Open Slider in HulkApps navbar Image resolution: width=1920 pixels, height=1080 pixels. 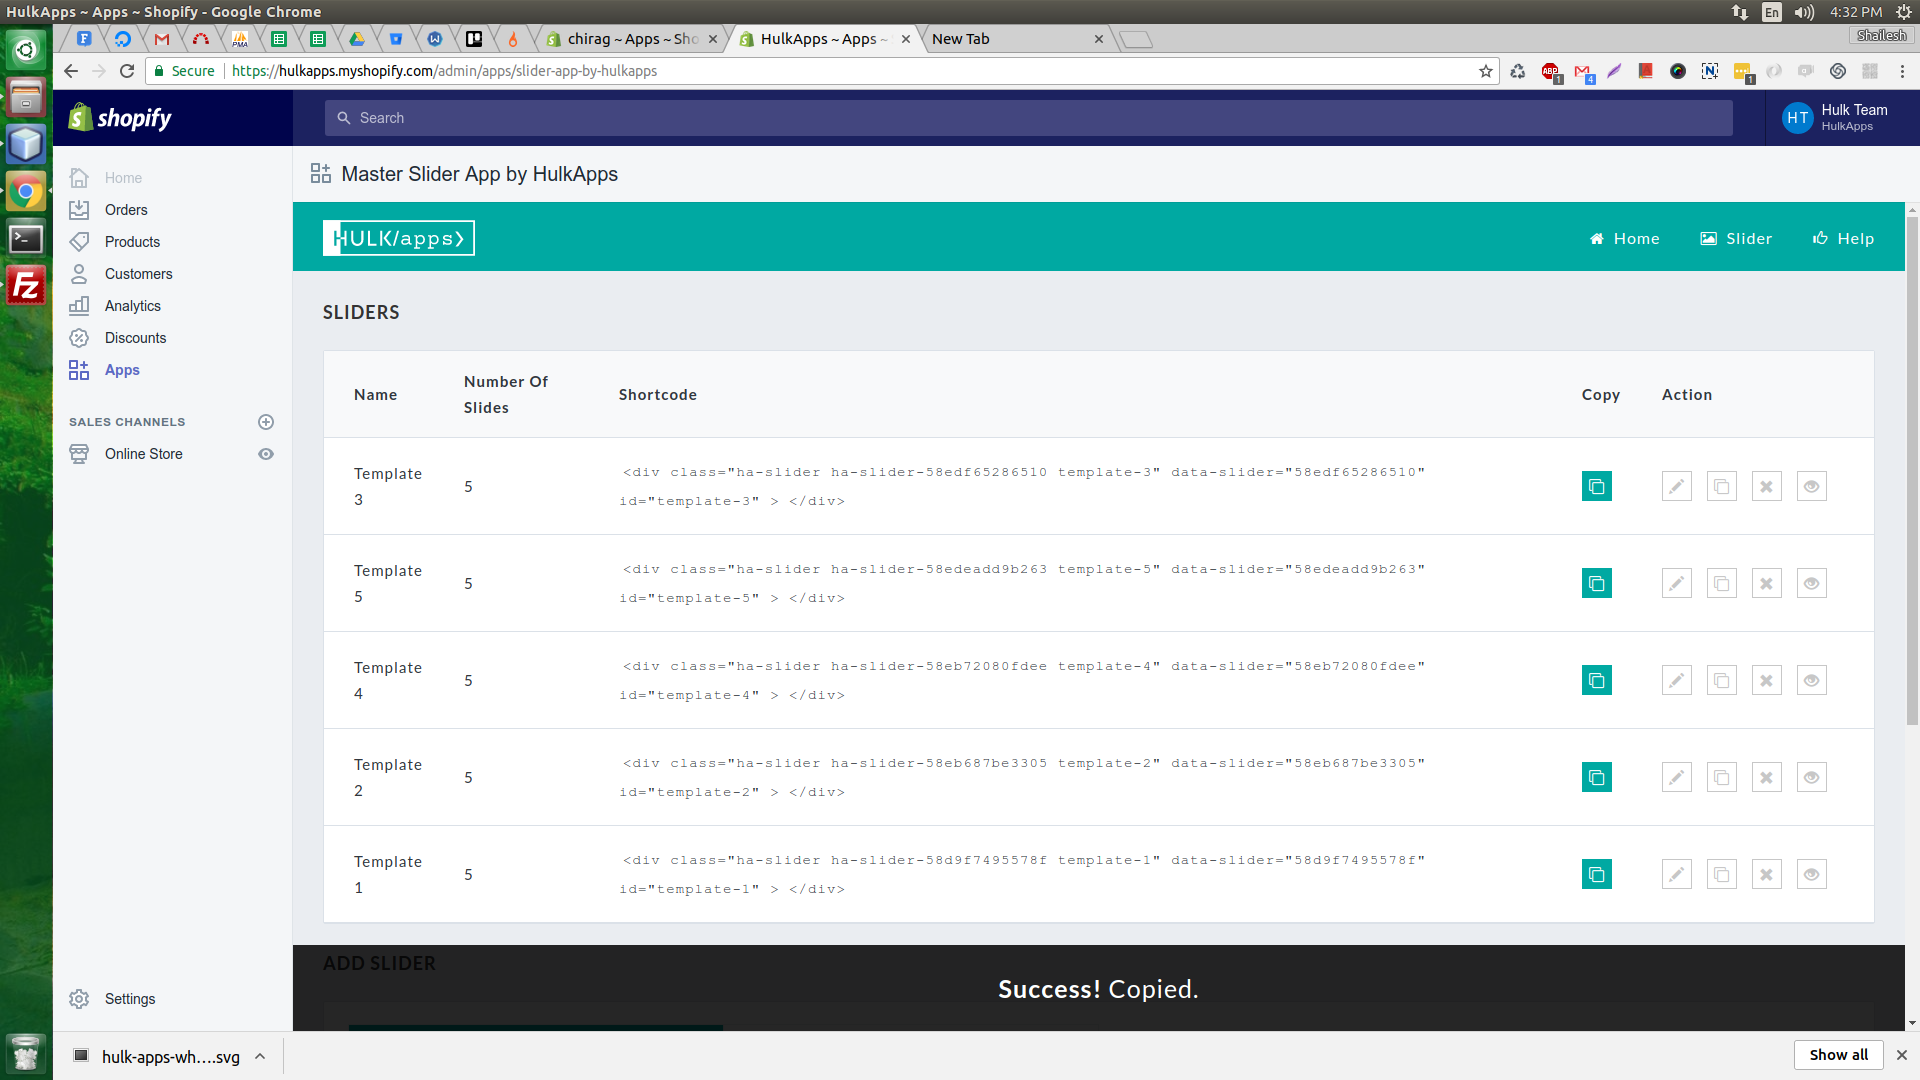[1736, 239]
